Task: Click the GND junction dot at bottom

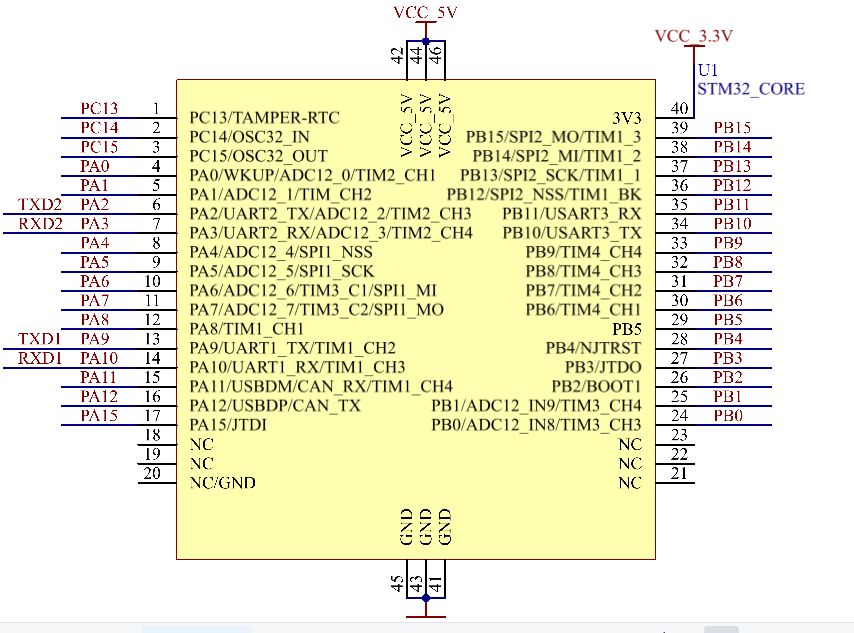Action: [x=426, y=598]
